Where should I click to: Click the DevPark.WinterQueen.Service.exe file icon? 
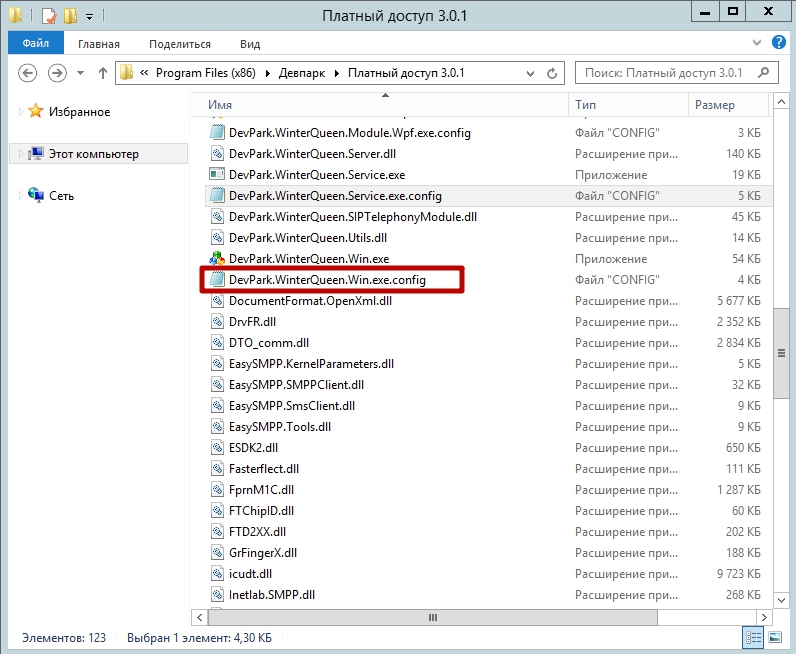[216, 175]
